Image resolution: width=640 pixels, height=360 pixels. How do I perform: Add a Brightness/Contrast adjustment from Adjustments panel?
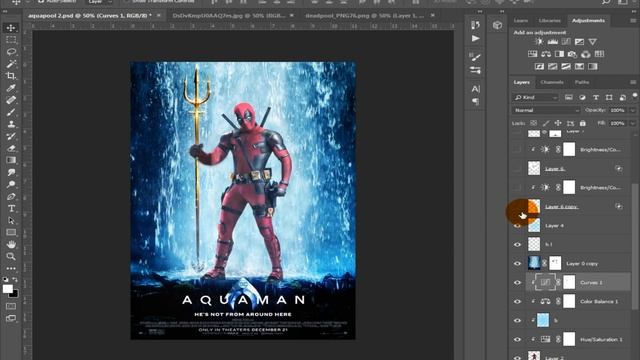pos(539,41)
